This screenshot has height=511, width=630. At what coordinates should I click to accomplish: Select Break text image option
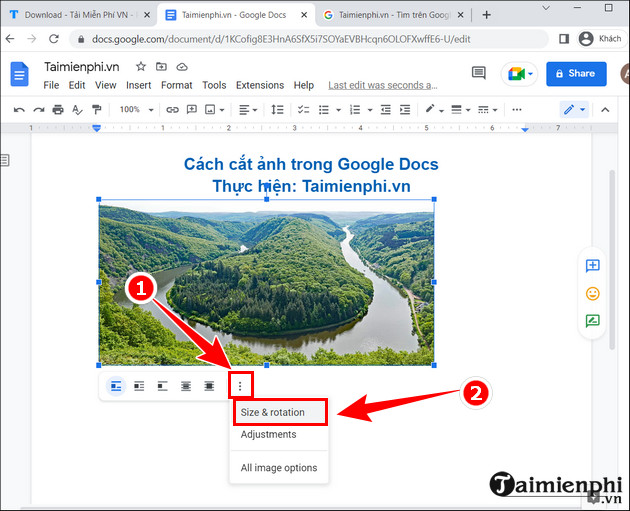163,386
